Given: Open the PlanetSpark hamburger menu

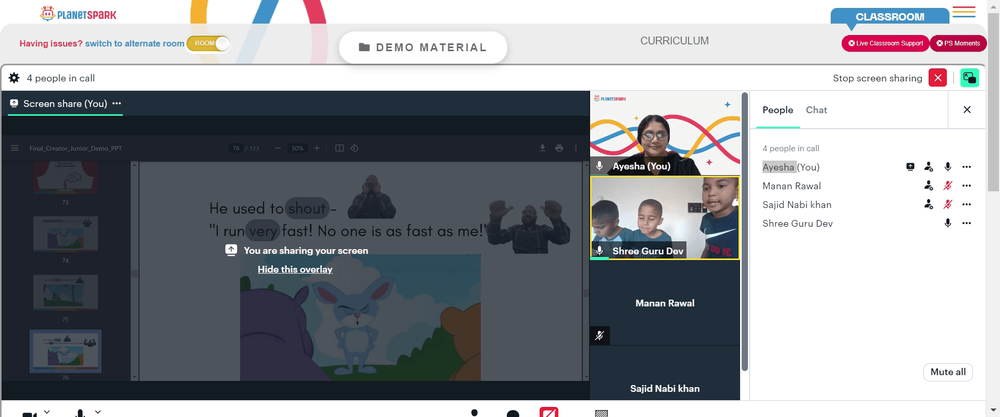Looking at the screenshot, I should point(964,12).
